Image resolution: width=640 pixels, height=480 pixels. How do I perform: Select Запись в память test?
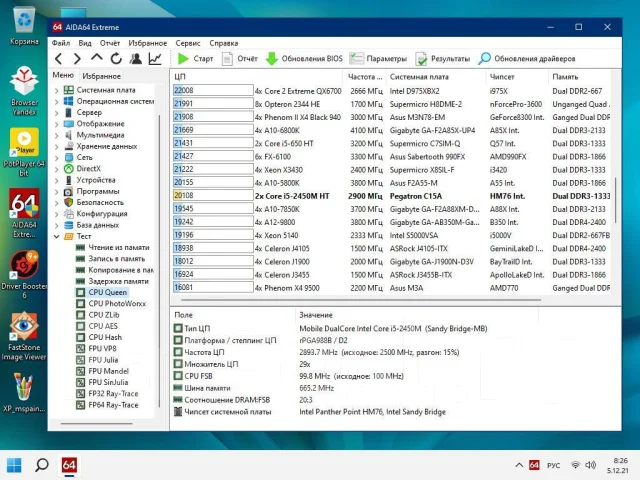[x=116, y=259]
